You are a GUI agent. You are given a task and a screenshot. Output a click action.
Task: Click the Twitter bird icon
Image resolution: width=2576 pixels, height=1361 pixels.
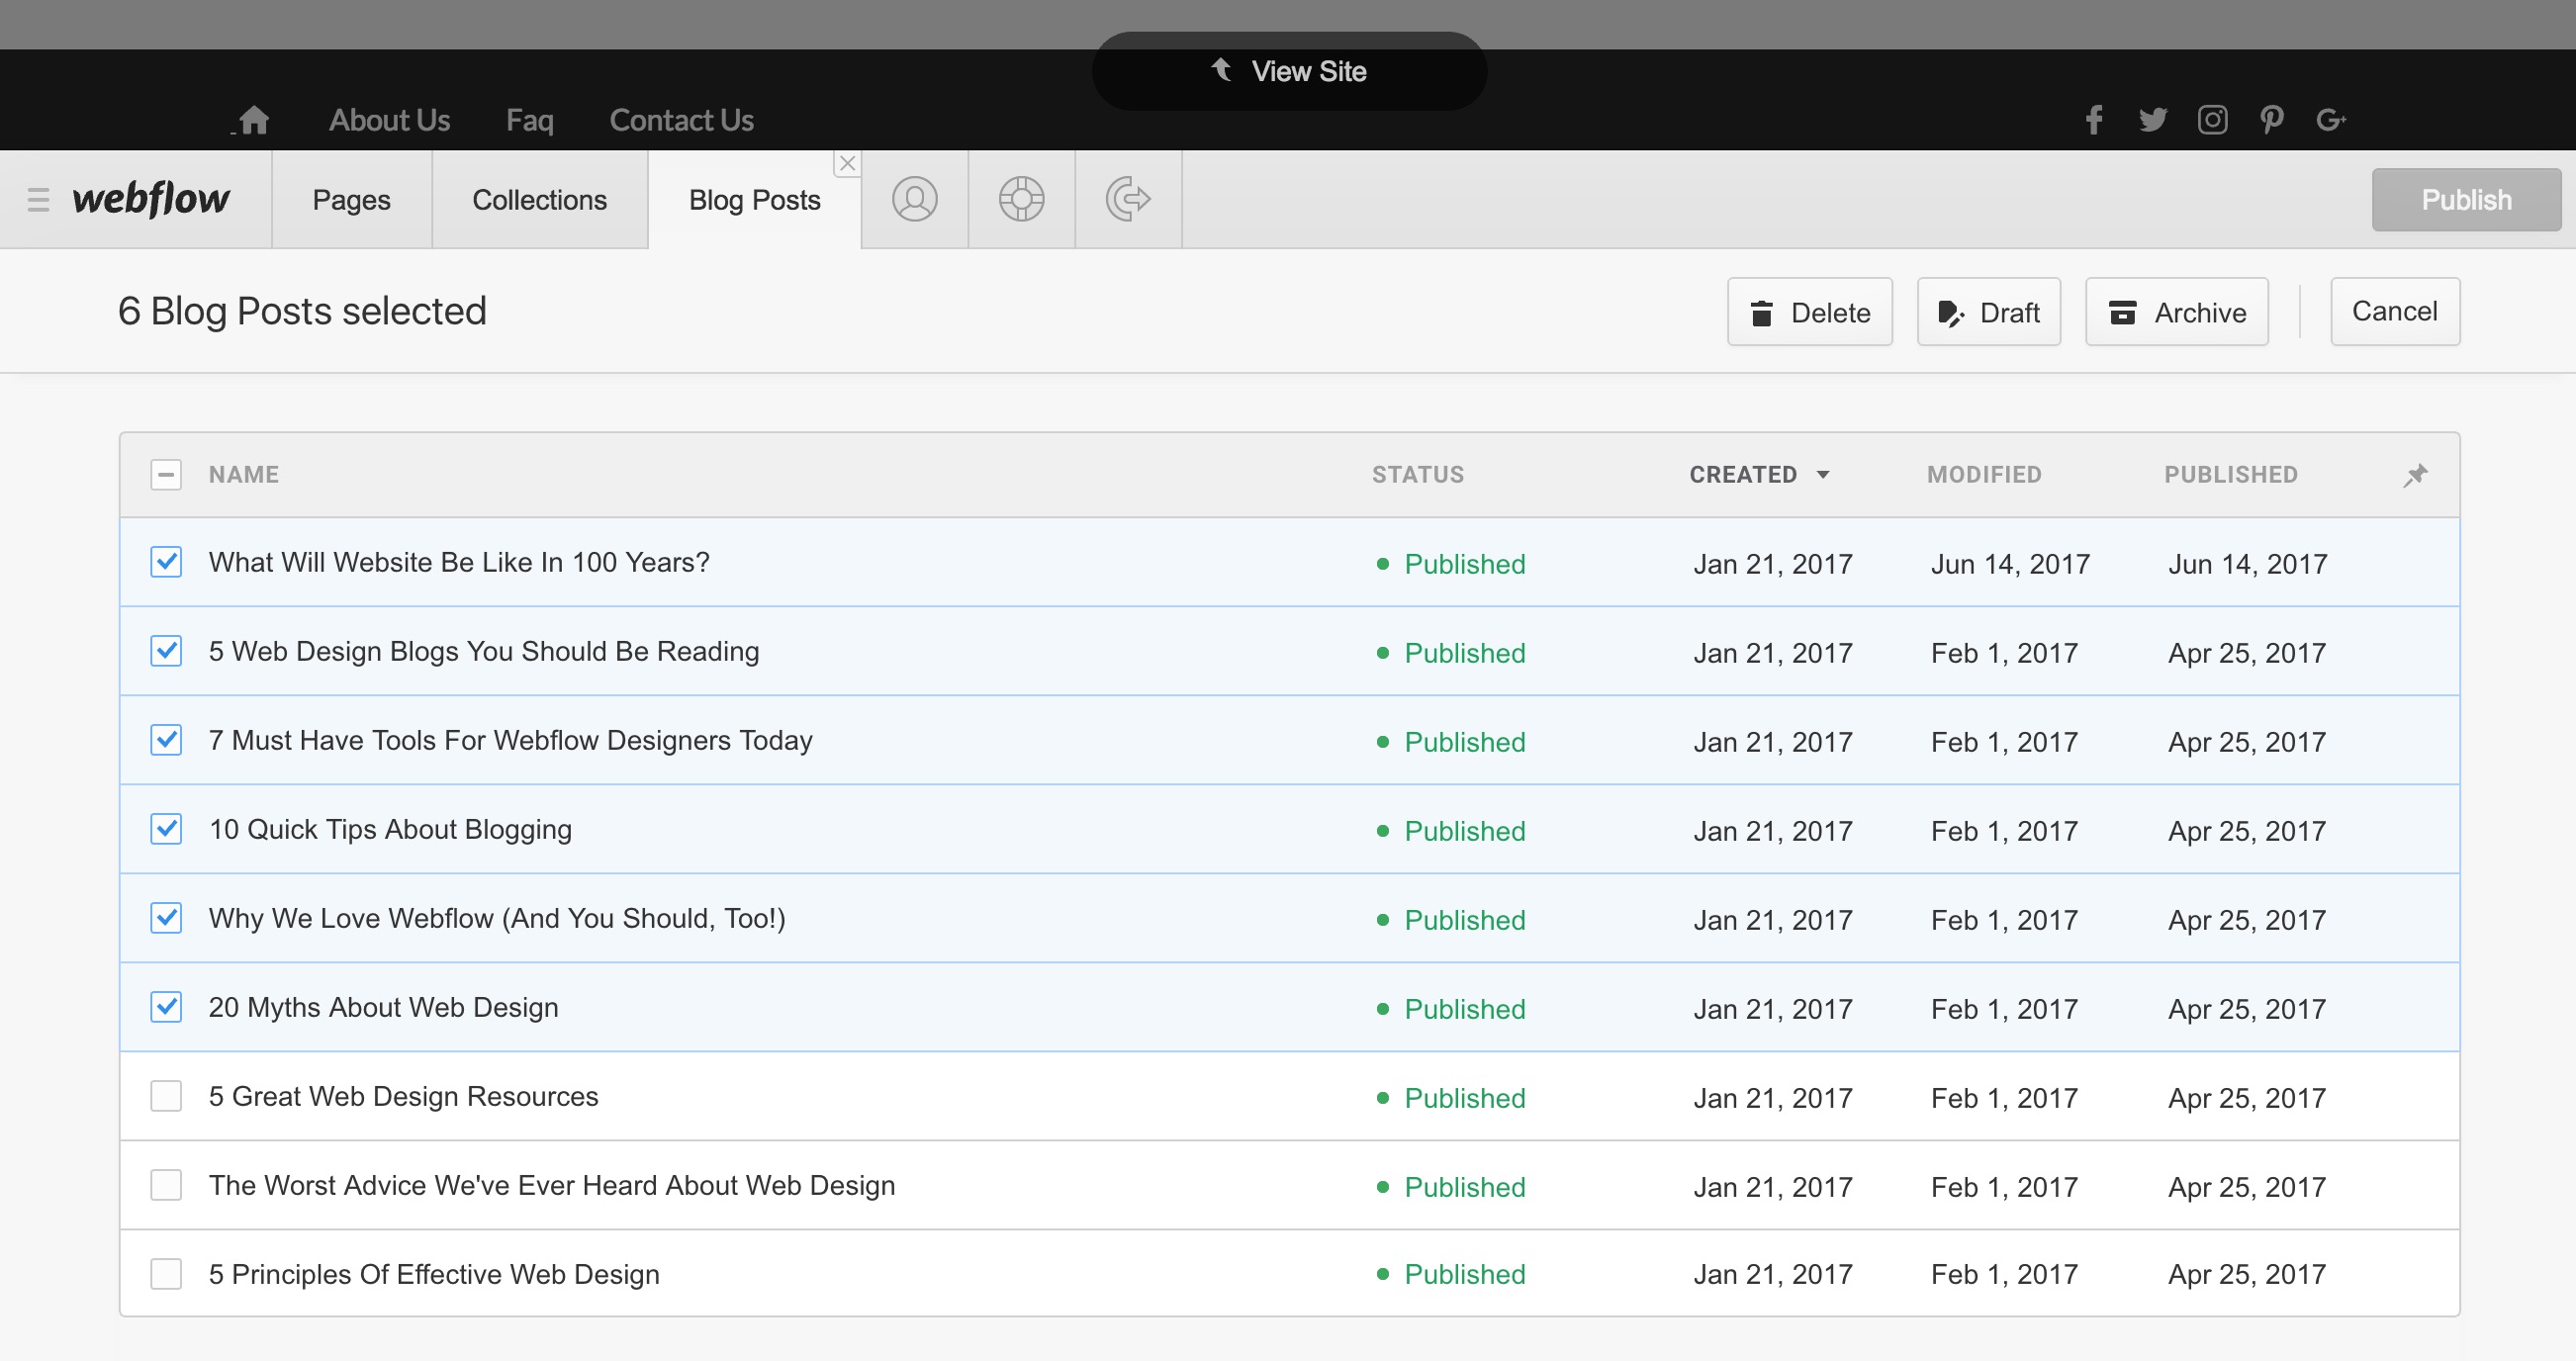[2152, 120]
